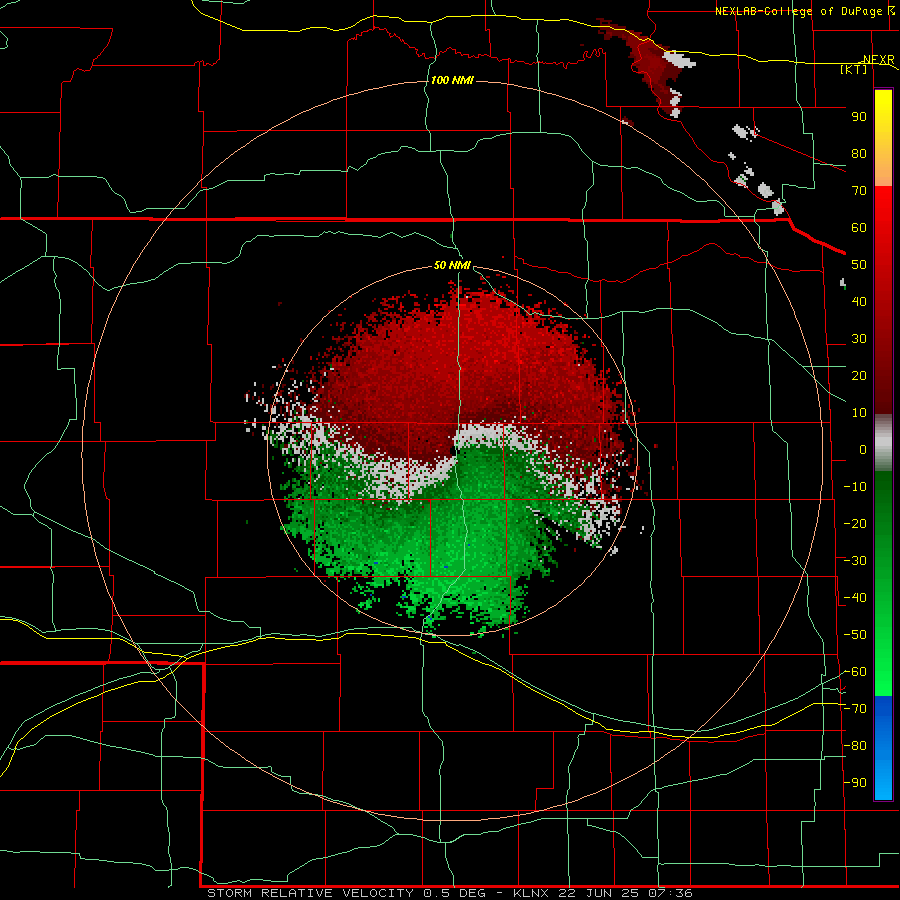Click the -40 value on the velocity scale
This screenshot has height=900, width=900.
(x=855, y=598)
